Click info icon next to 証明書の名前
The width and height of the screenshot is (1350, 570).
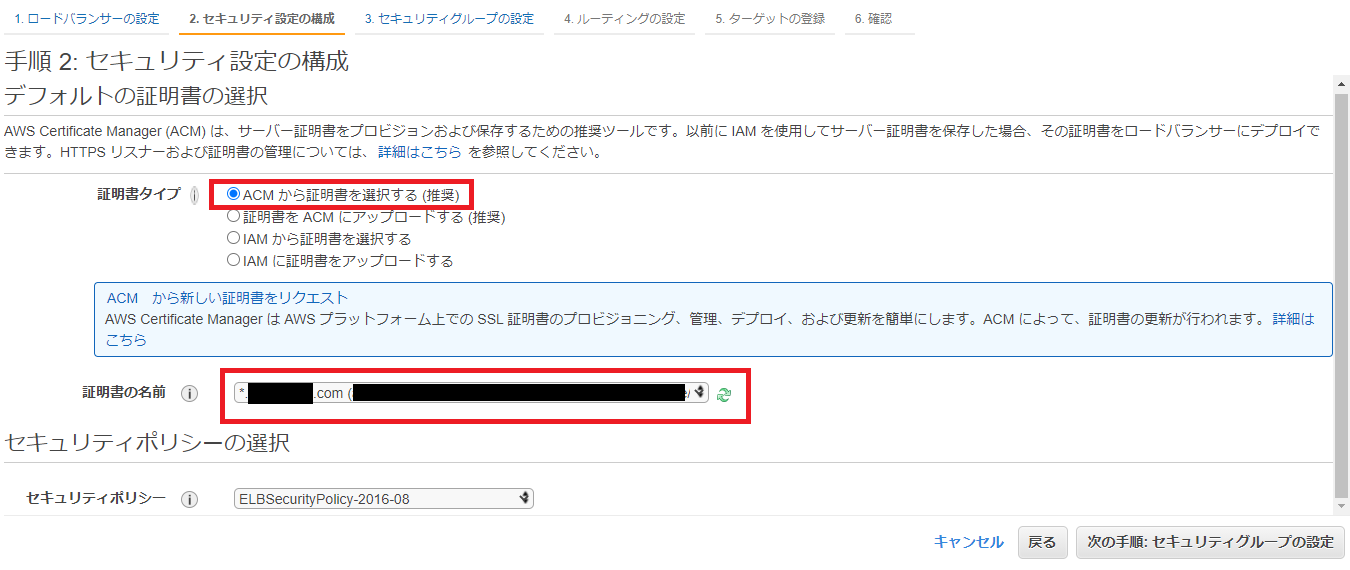[189, 393]
